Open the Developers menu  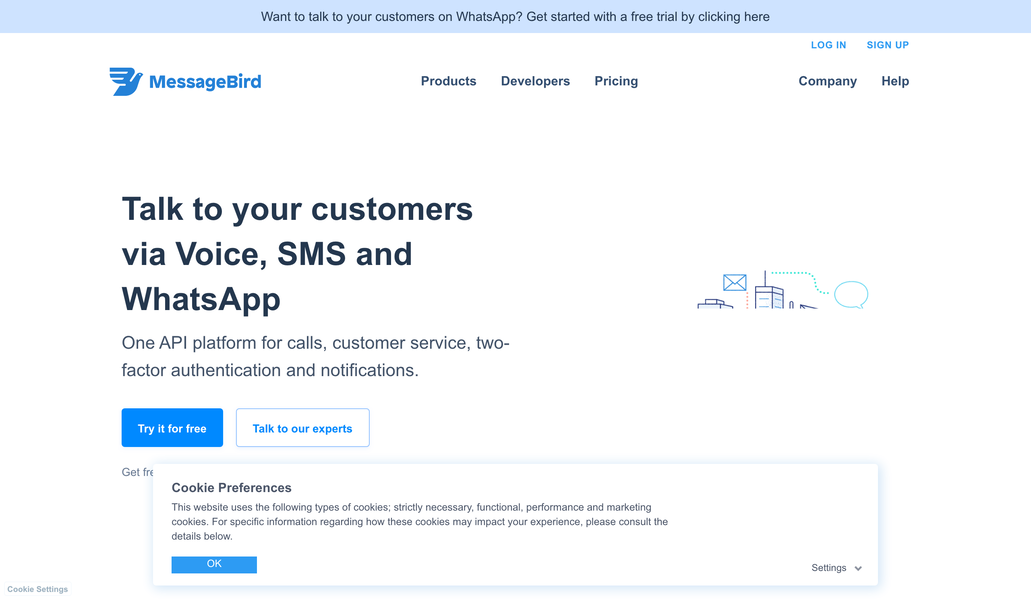click(x=535, y=81)
